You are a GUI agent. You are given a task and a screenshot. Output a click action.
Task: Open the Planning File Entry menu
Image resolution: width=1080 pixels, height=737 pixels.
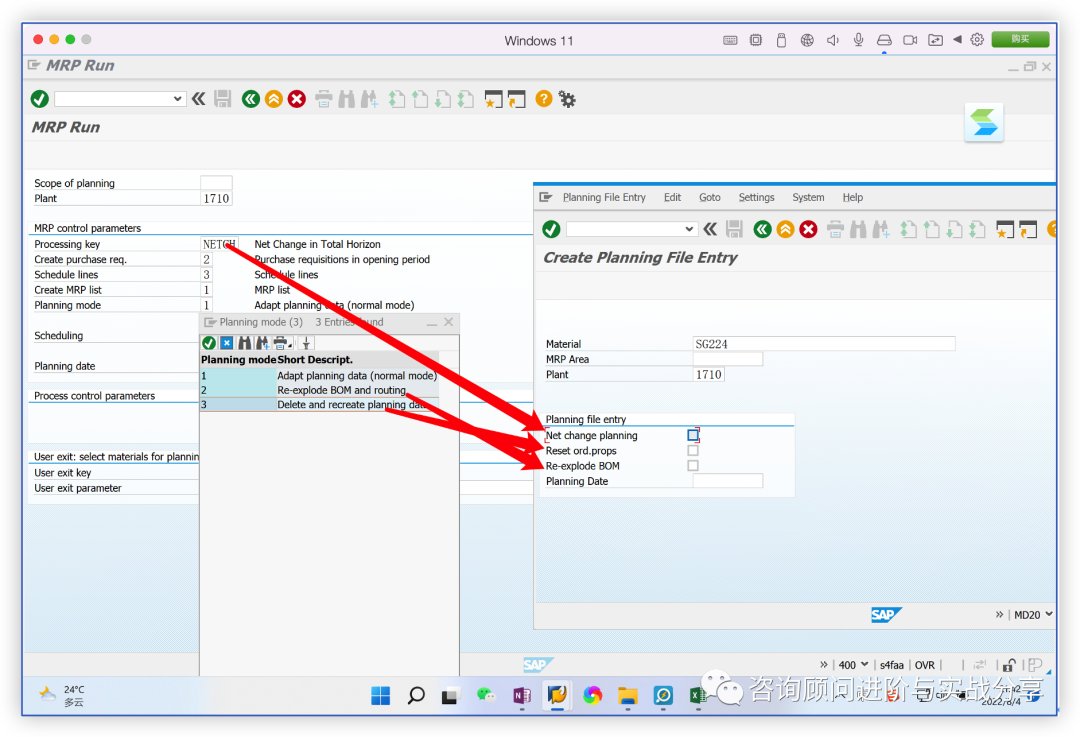pos(604,197)
